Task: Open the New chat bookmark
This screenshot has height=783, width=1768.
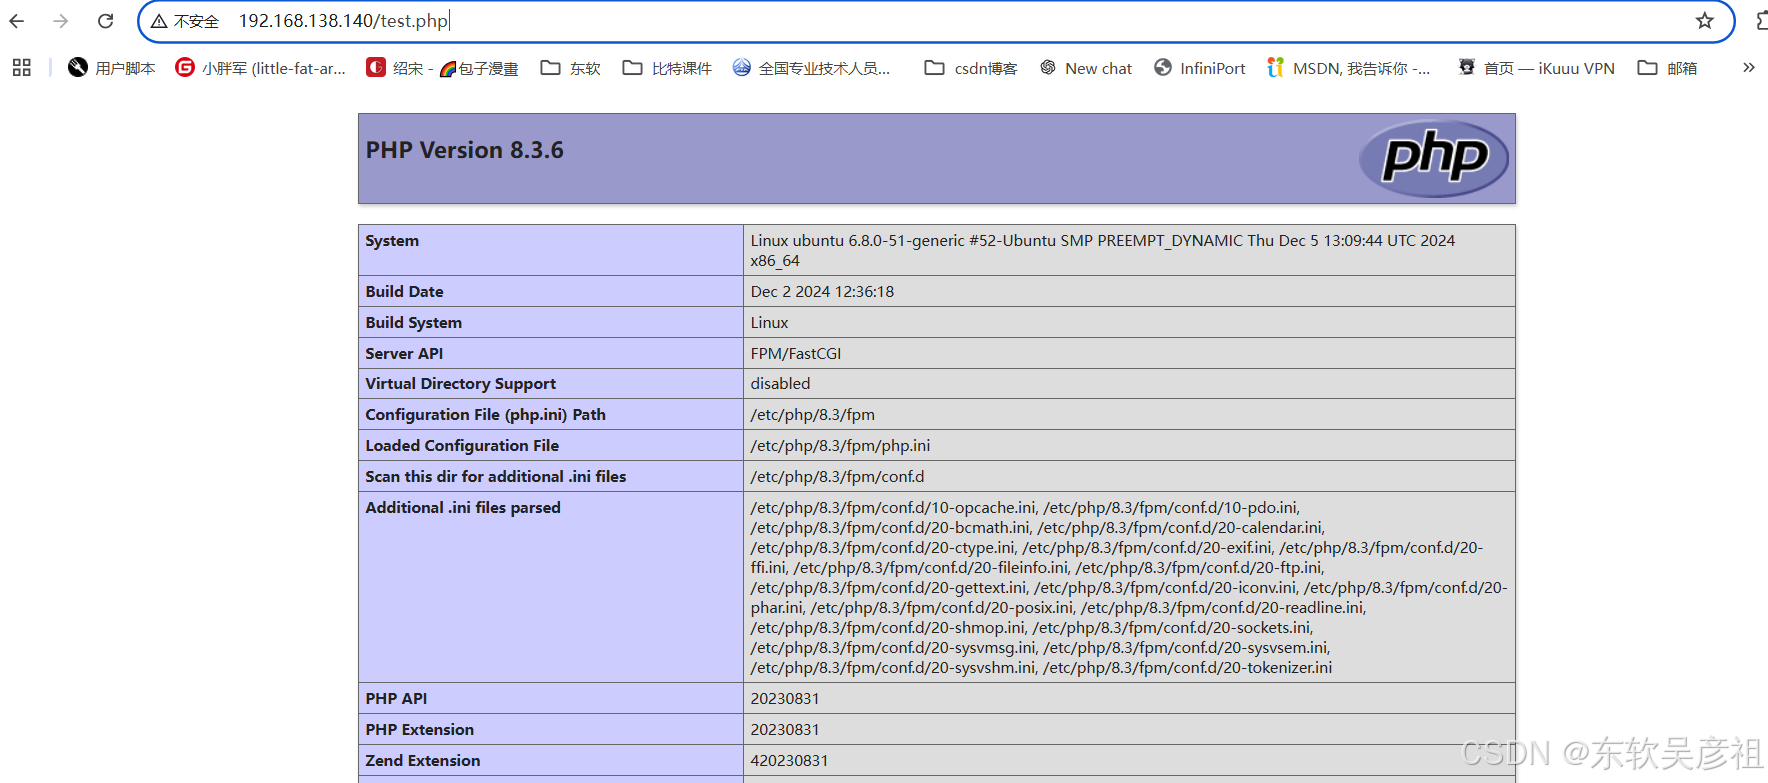Action: click(x=1086, y=68)
